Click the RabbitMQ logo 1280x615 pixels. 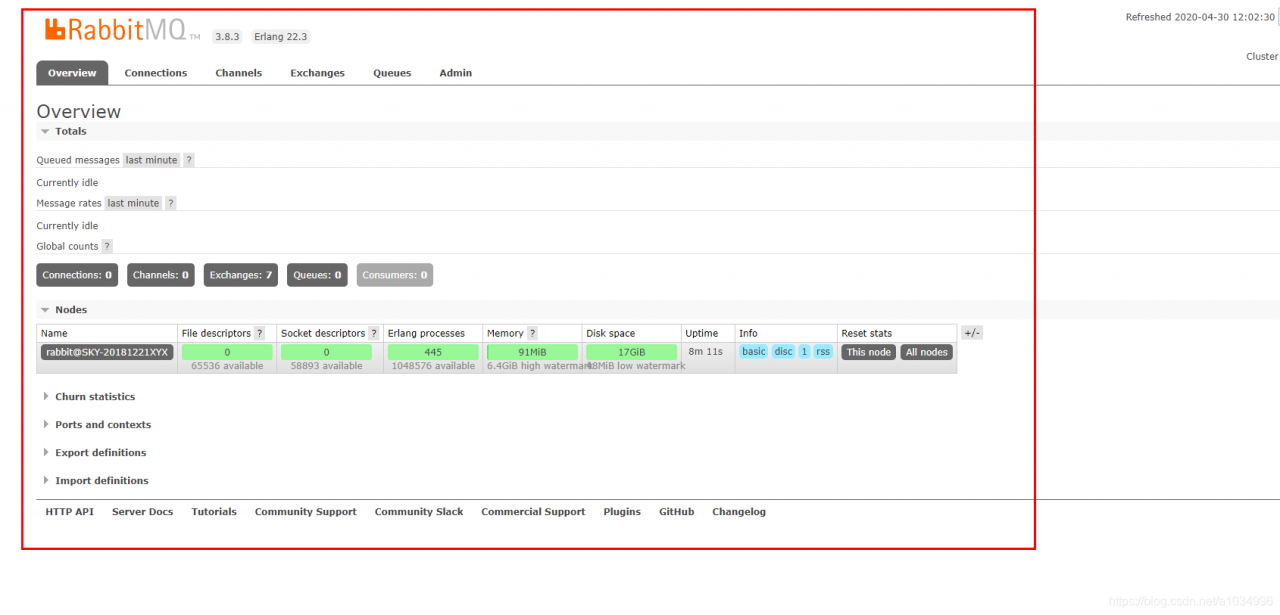point(122,30)
